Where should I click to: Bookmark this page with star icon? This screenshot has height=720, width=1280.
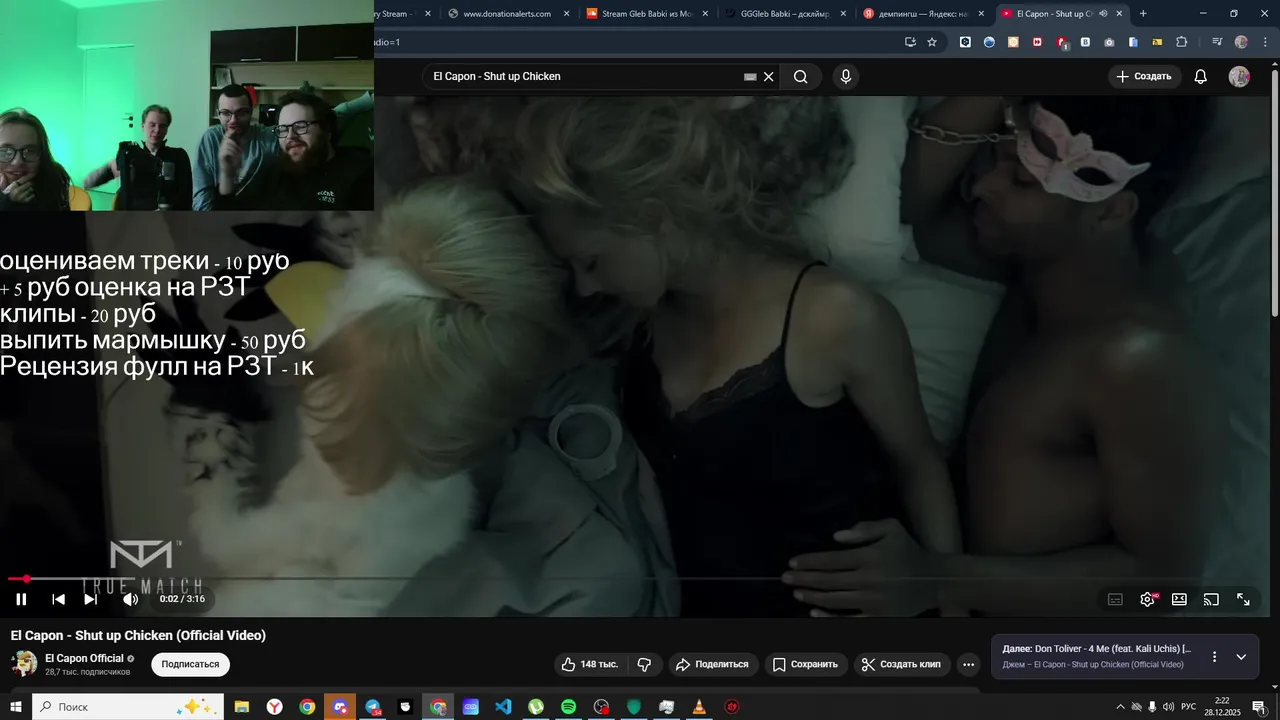point(932,42)
